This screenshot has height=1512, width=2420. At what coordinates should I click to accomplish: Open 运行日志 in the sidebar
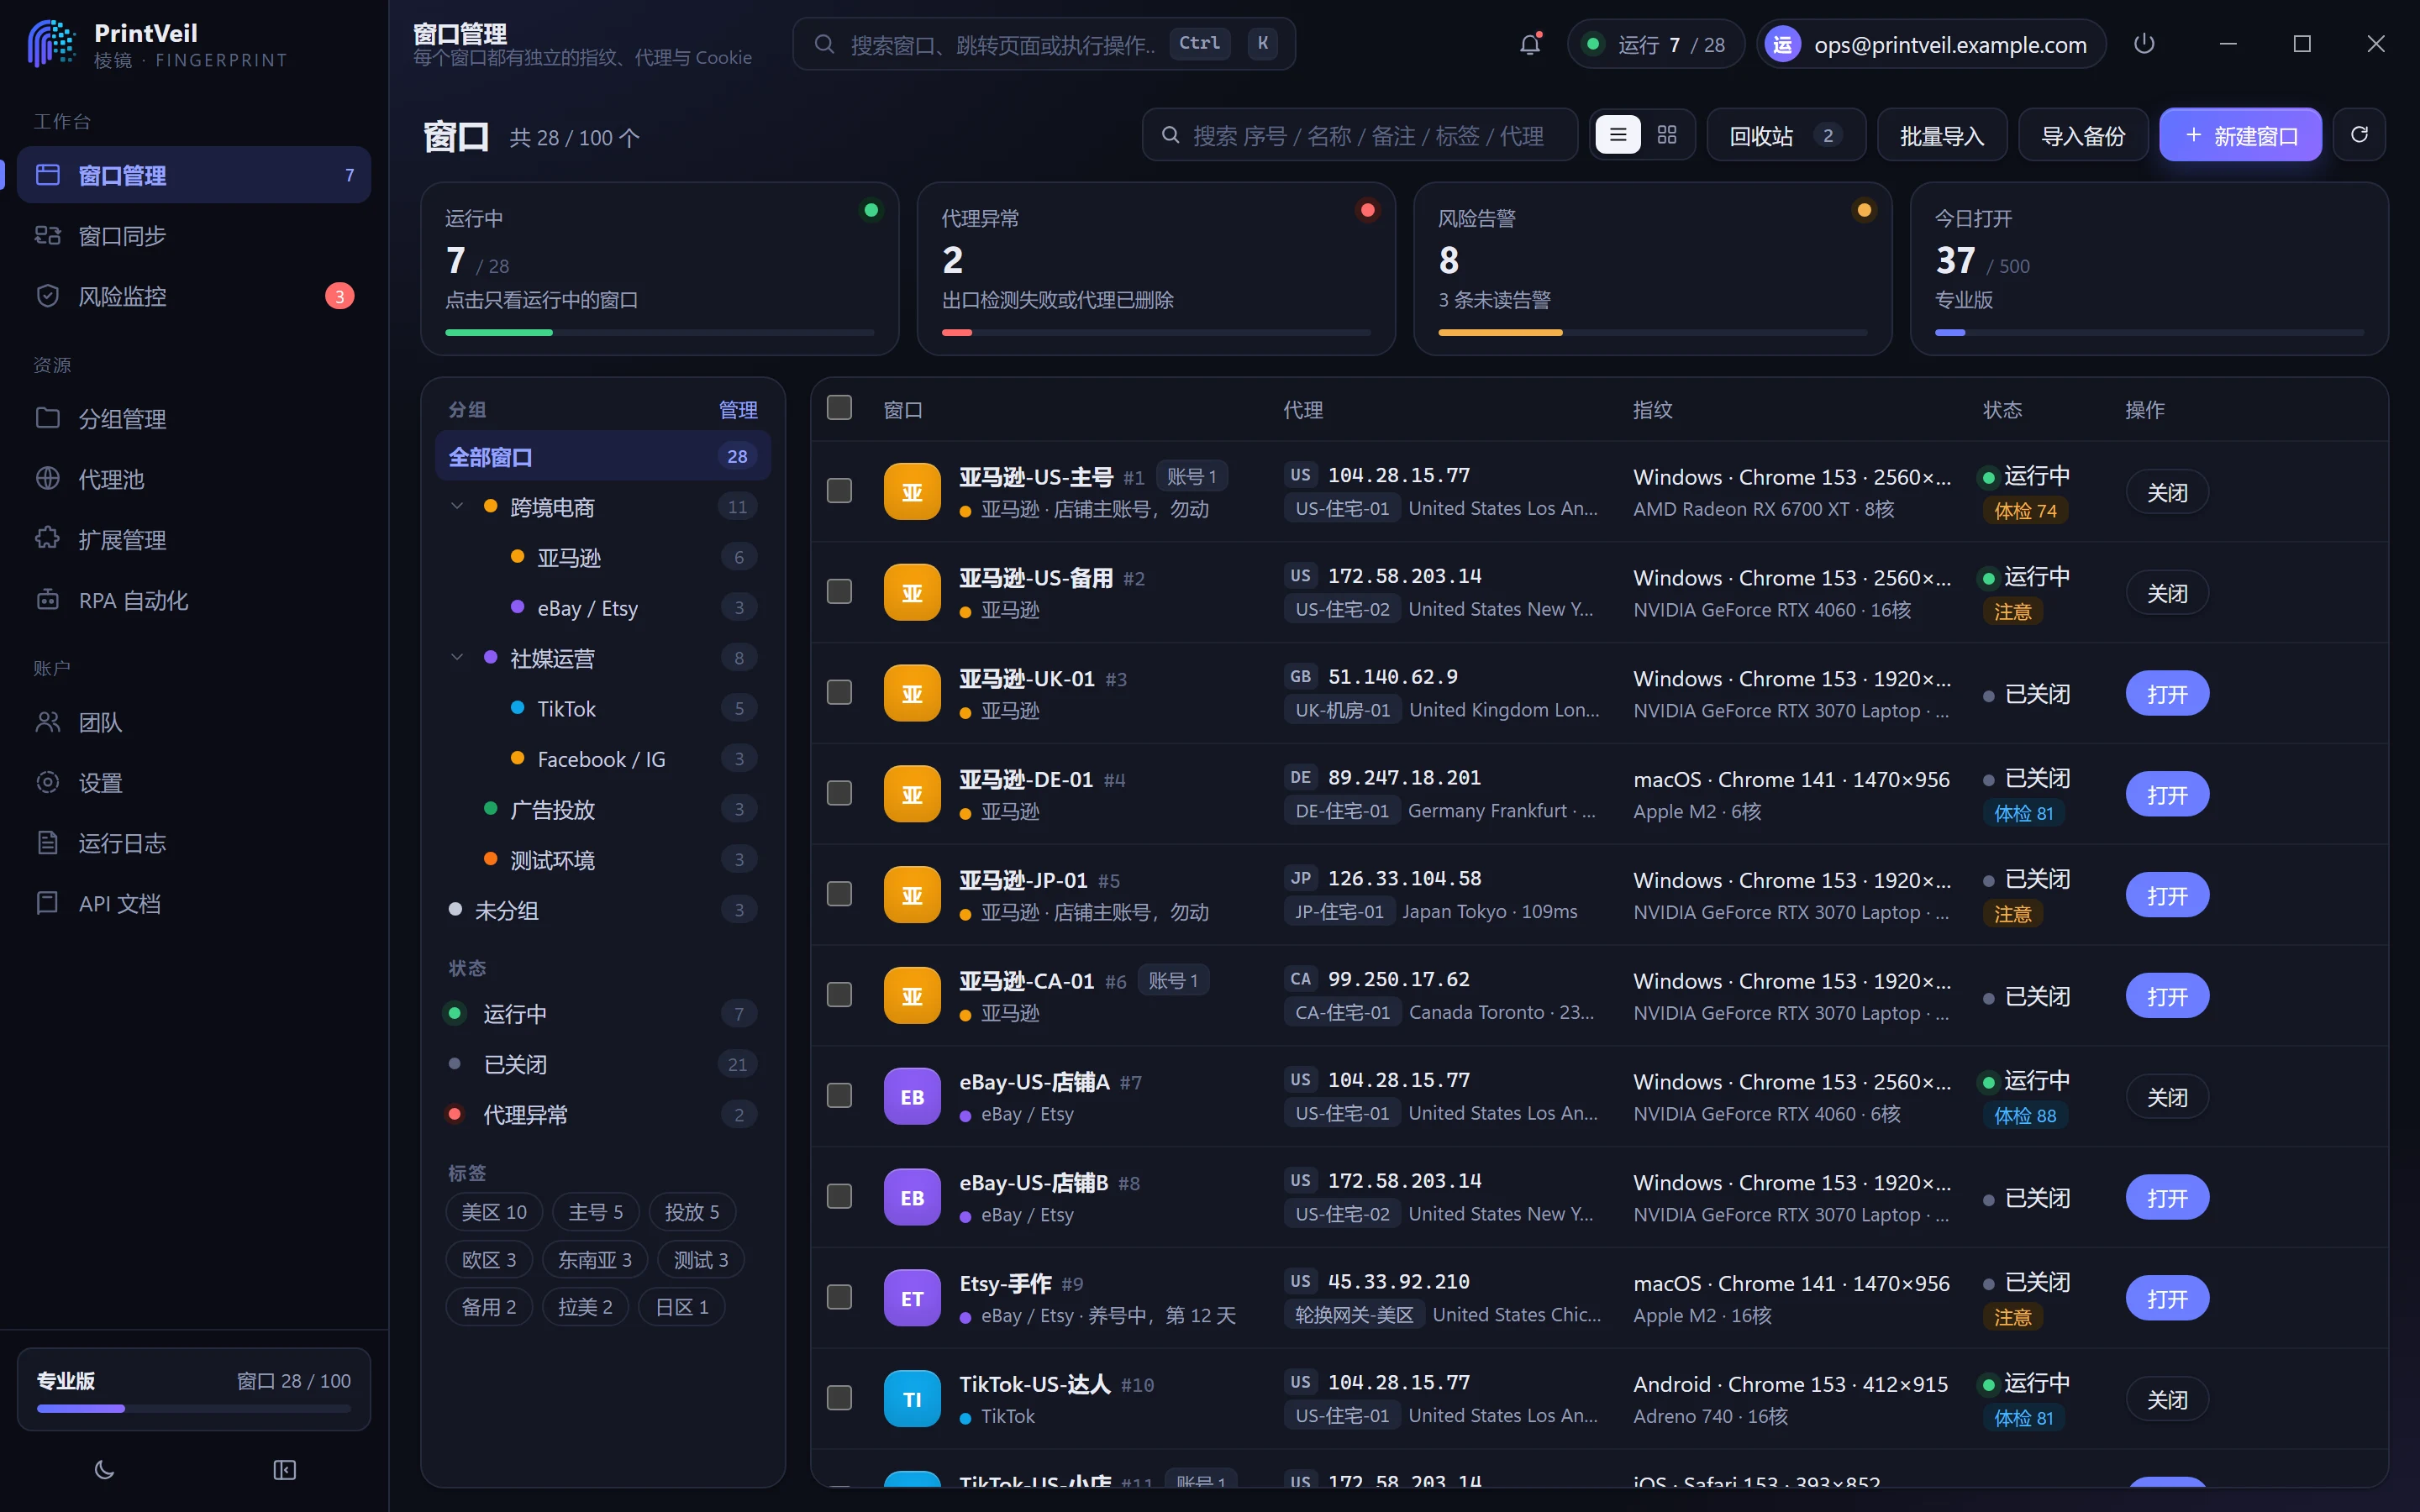pyautogui.click(x=194, y=843)
